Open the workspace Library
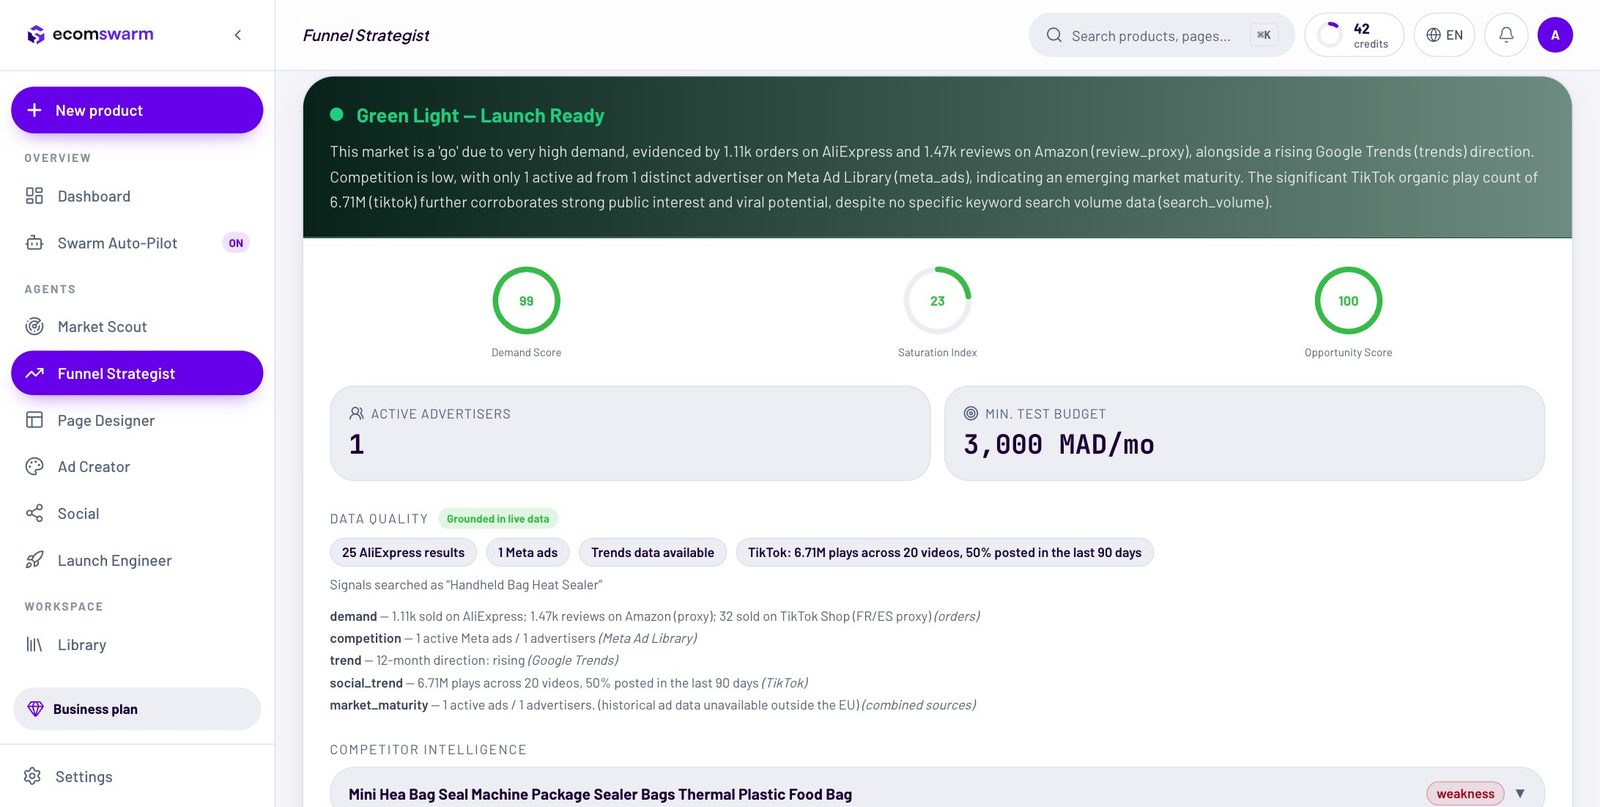This screenshot has width=1600, height=807. (137, 645)
